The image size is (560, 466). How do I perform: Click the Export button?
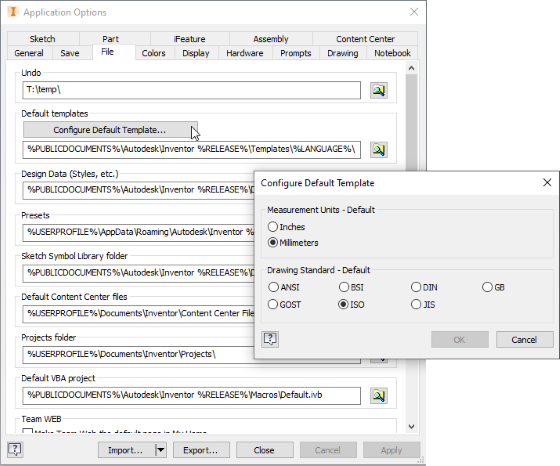click(x=201, y=450)
